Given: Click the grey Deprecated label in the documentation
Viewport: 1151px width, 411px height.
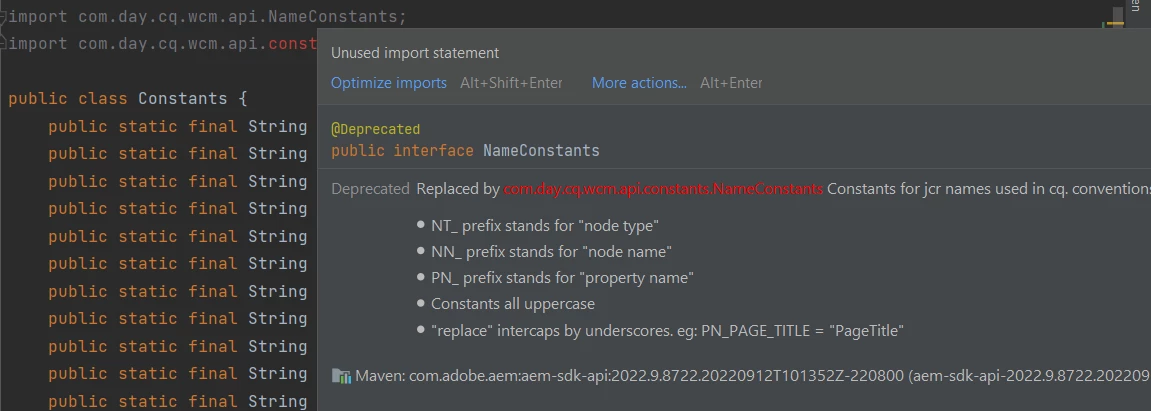Looking at the screenshot, I should coord(370,188).
